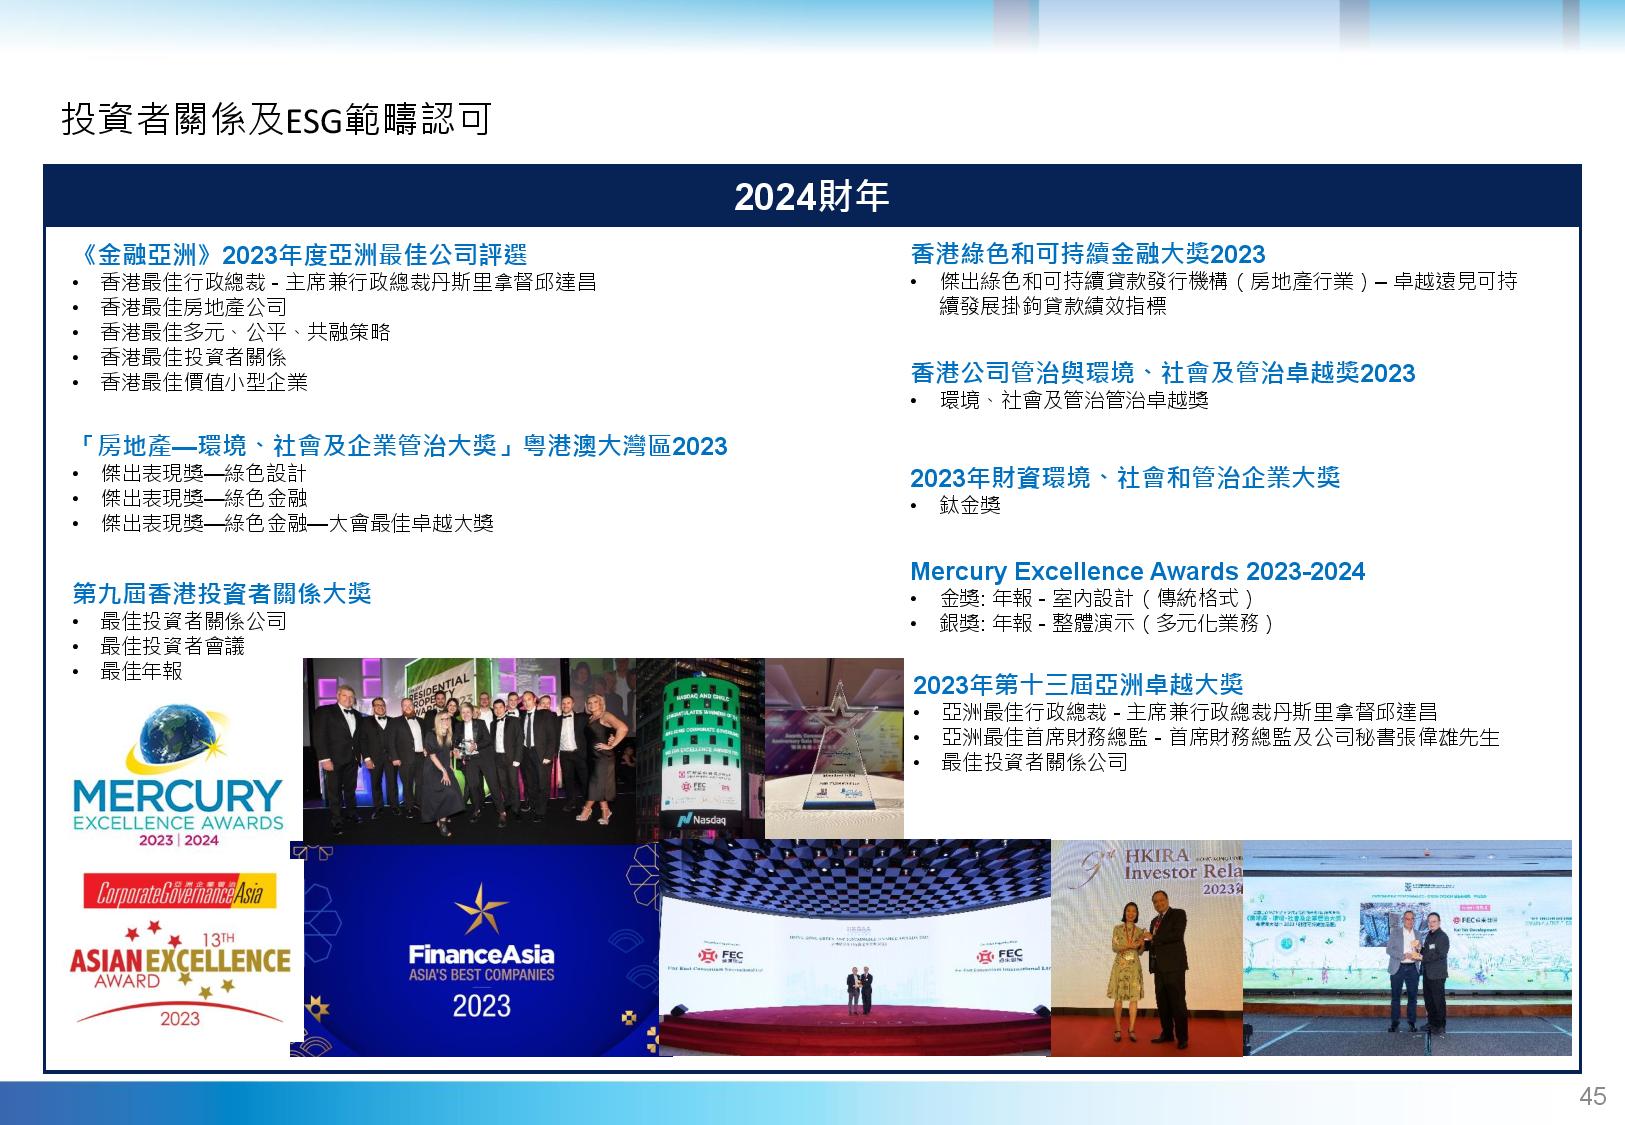Viewport: 1625px width, 1125px height.
Task: Open the black-tie group award photo
Action: click(x=469, y=750)
